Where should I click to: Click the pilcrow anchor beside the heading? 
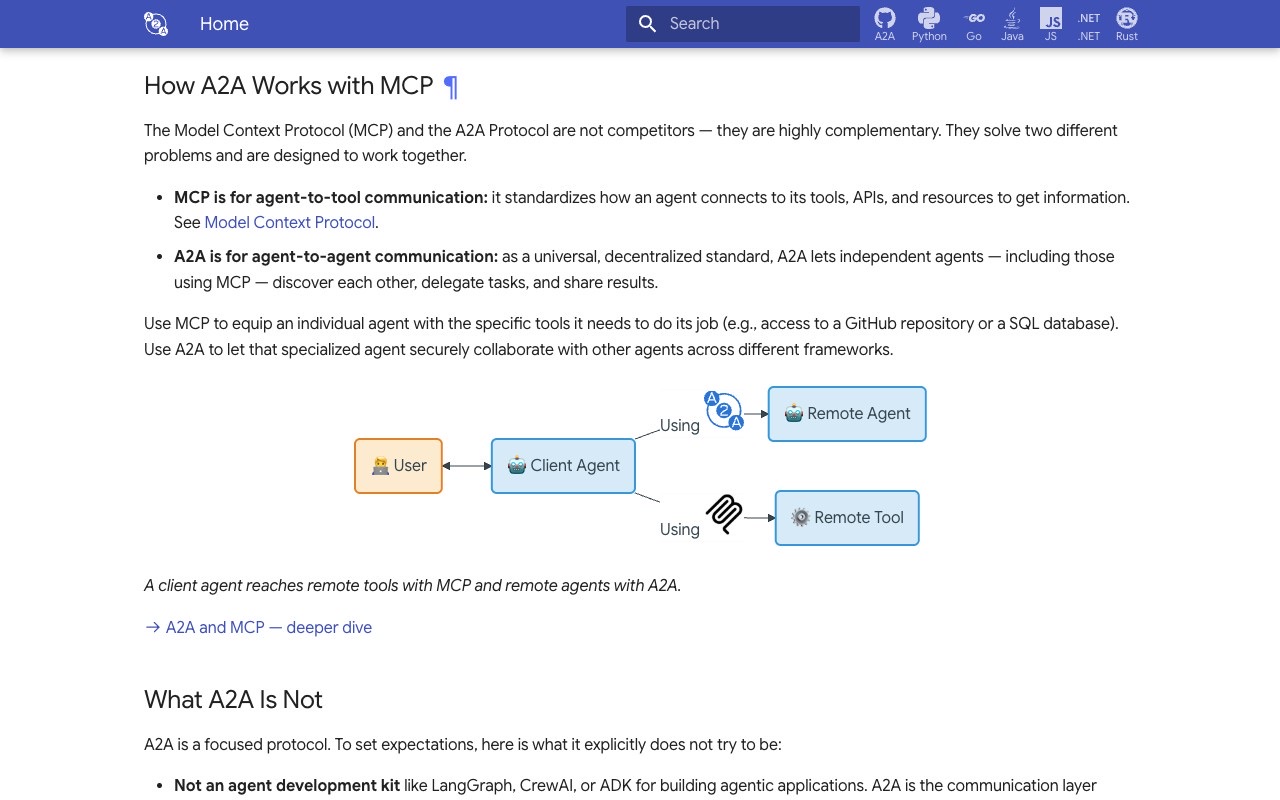tap(451, 87)
